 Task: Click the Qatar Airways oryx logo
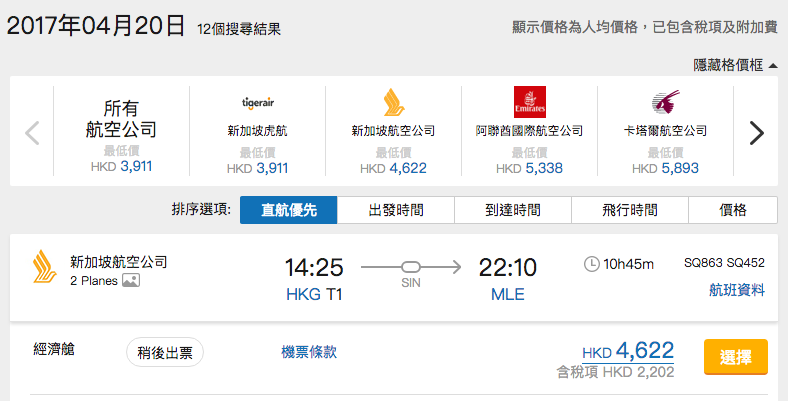[x=665, y=102]
